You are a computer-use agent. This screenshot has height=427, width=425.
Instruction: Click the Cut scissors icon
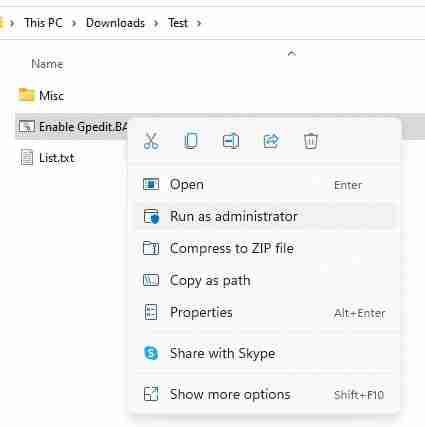151,141
